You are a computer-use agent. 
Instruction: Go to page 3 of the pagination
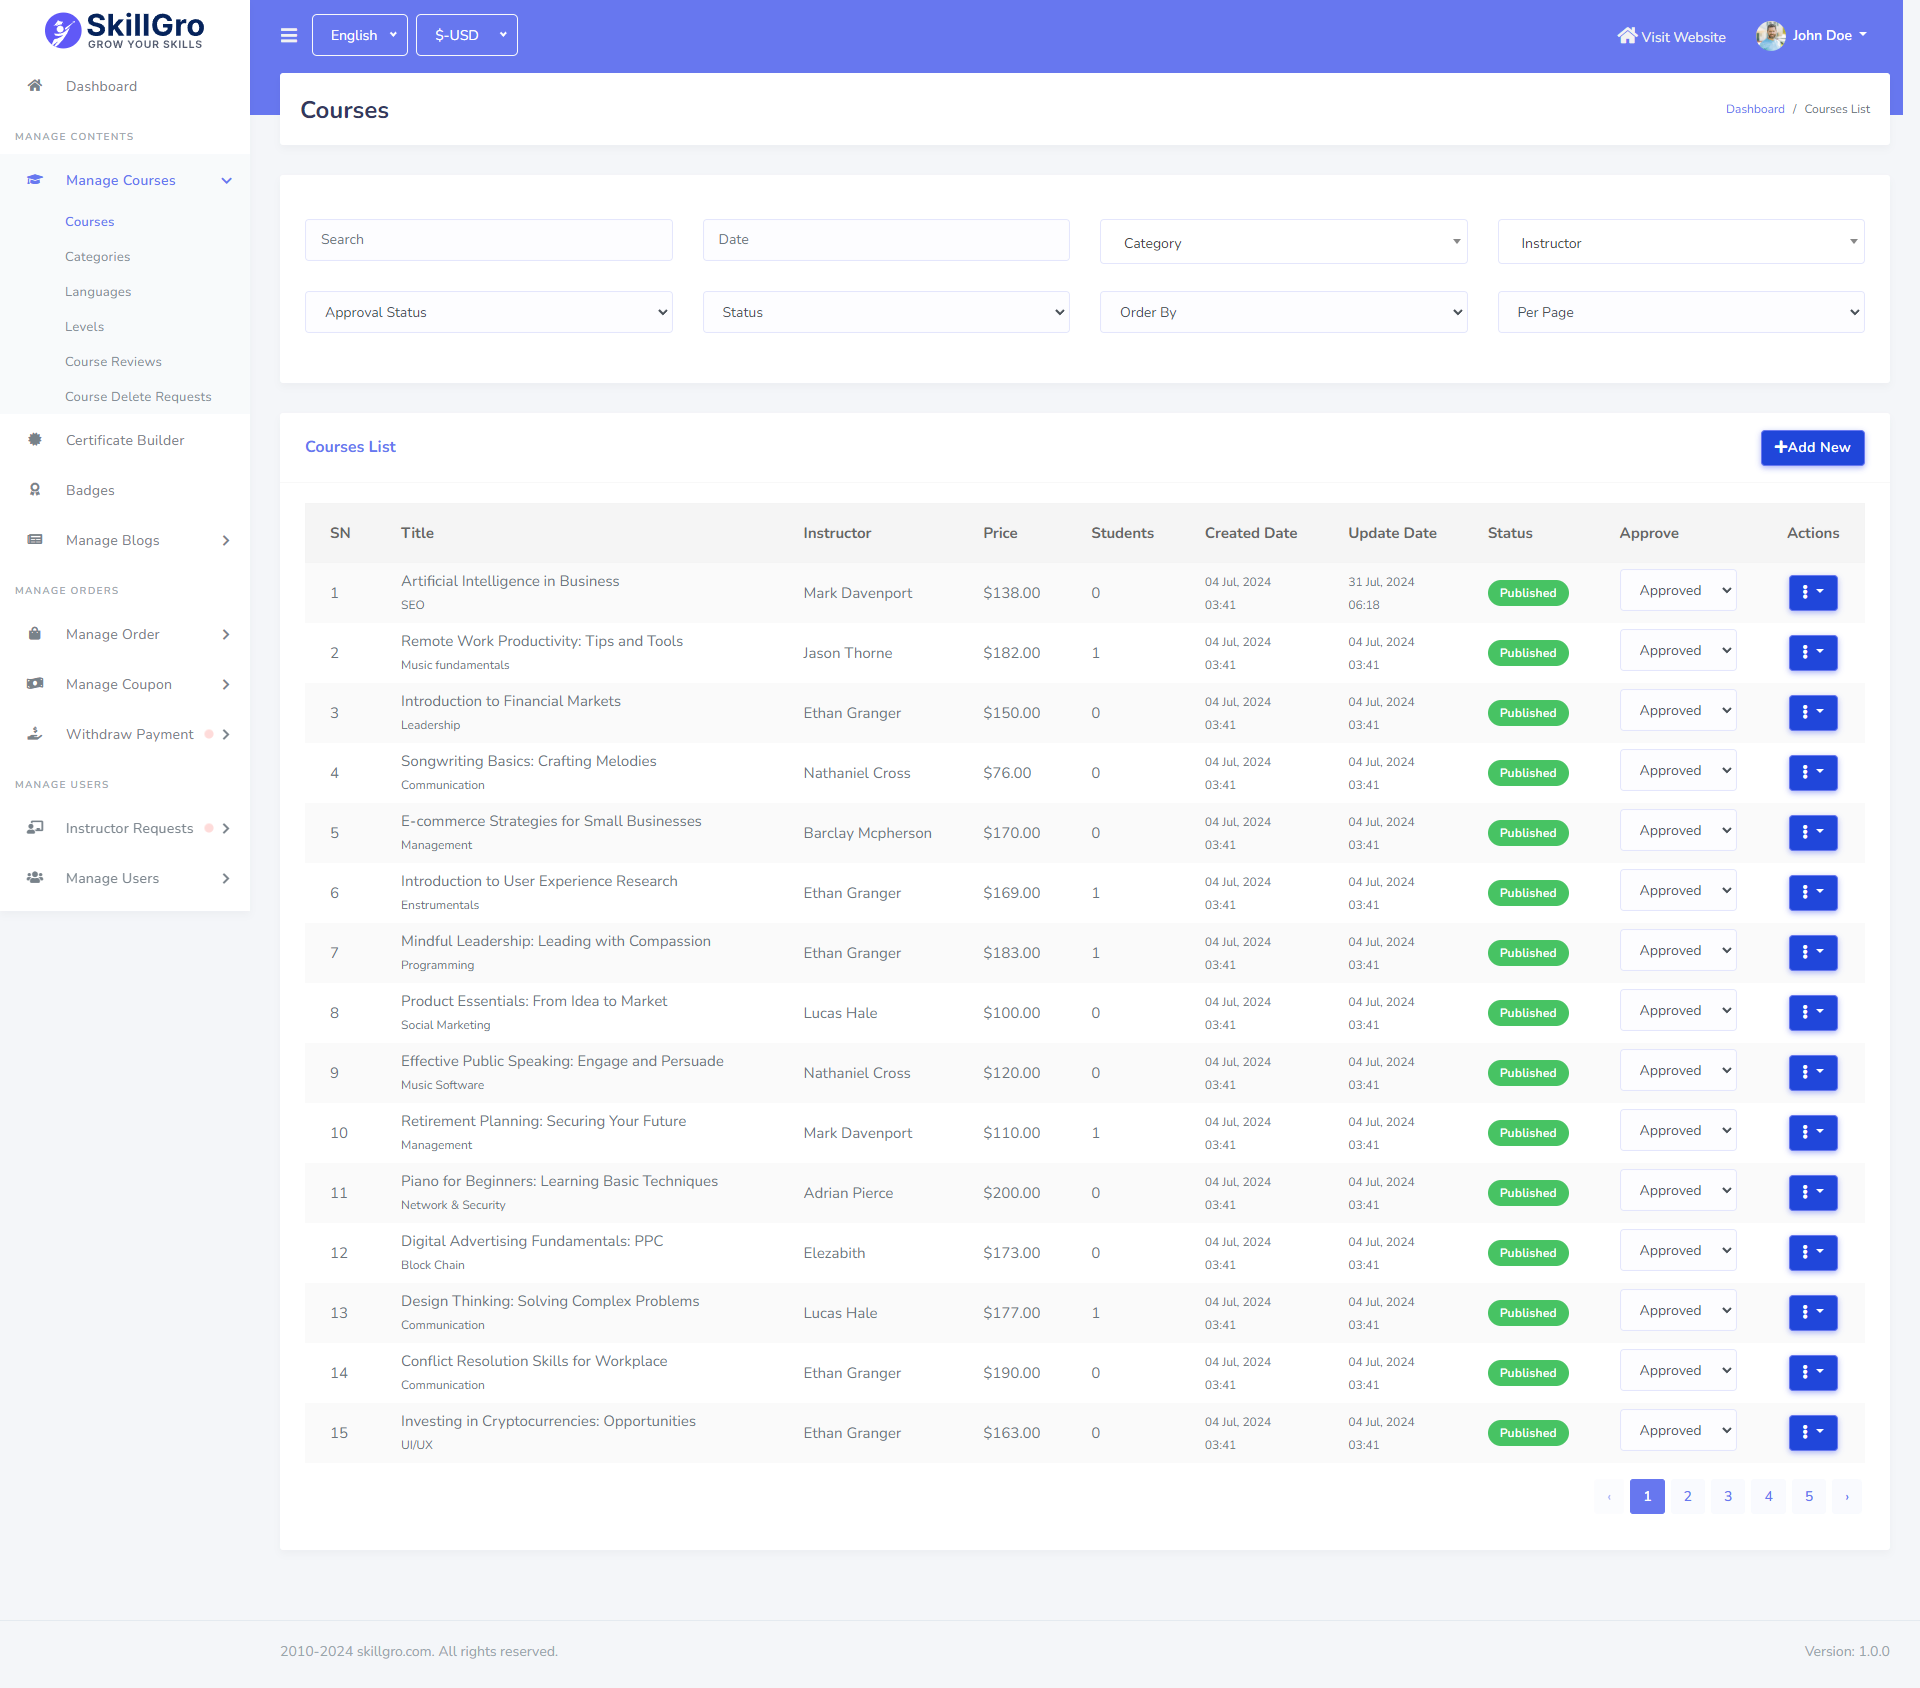(x=1727, y=1496)
